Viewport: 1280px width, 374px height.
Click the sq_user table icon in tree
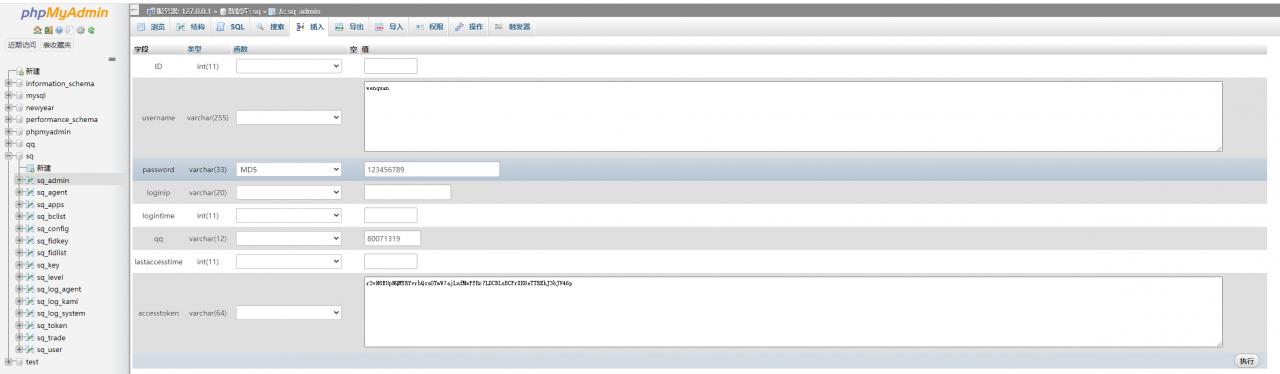pyautogui.click(x=29, y=349)
